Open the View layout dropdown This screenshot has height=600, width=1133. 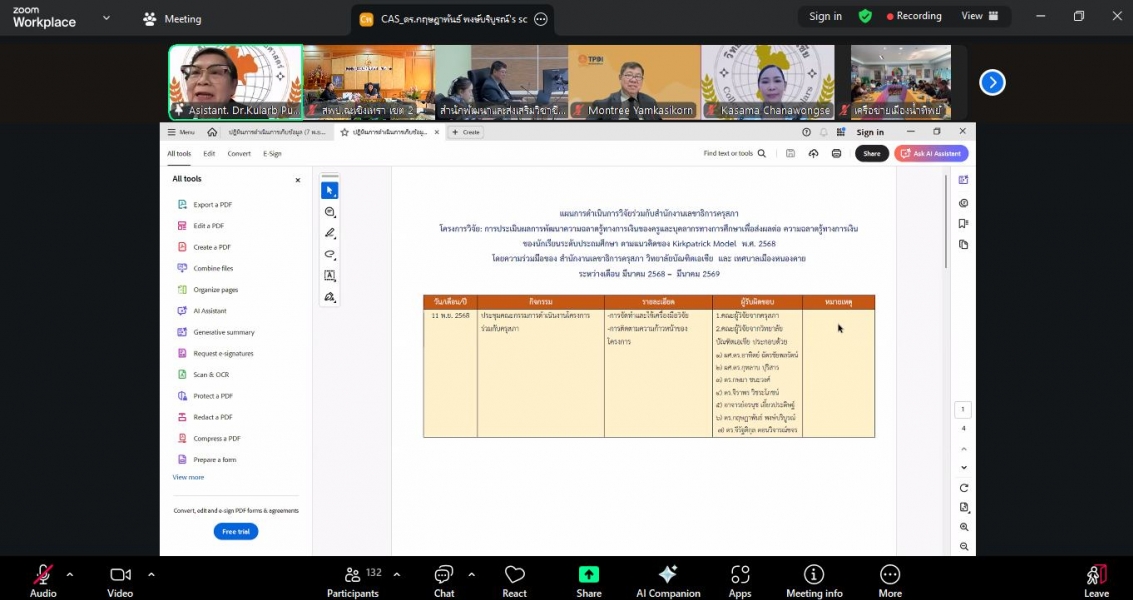coord(980,16)
